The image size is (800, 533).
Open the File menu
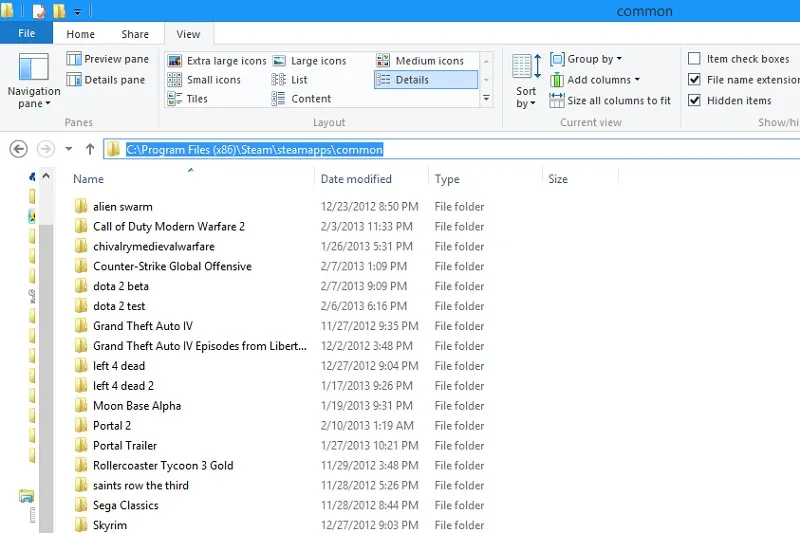click(26, 34)
